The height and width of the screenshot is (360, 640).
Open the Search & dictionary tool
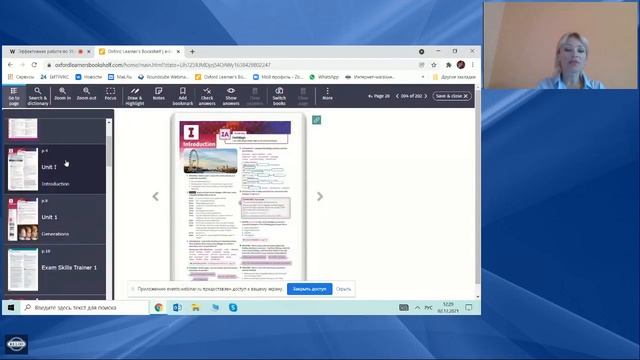[x=38, y=96]
